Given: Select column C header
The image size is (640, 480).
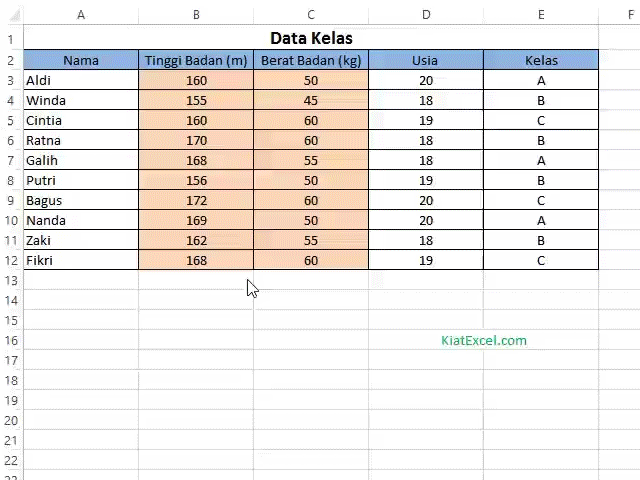Looking at the screenshot, I should click(311, 15).
